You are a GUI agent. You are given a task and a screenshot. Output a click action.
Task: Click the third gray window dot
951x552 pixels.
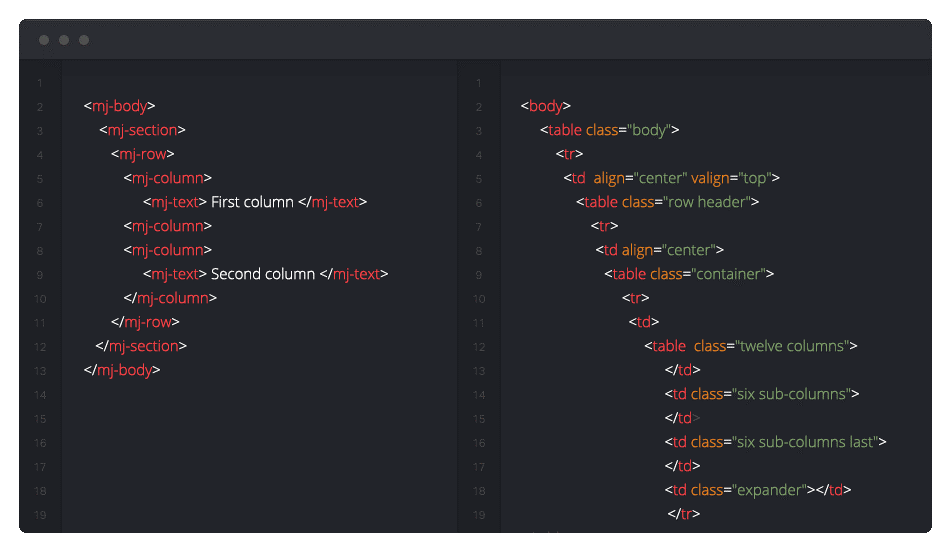(84, 40)
